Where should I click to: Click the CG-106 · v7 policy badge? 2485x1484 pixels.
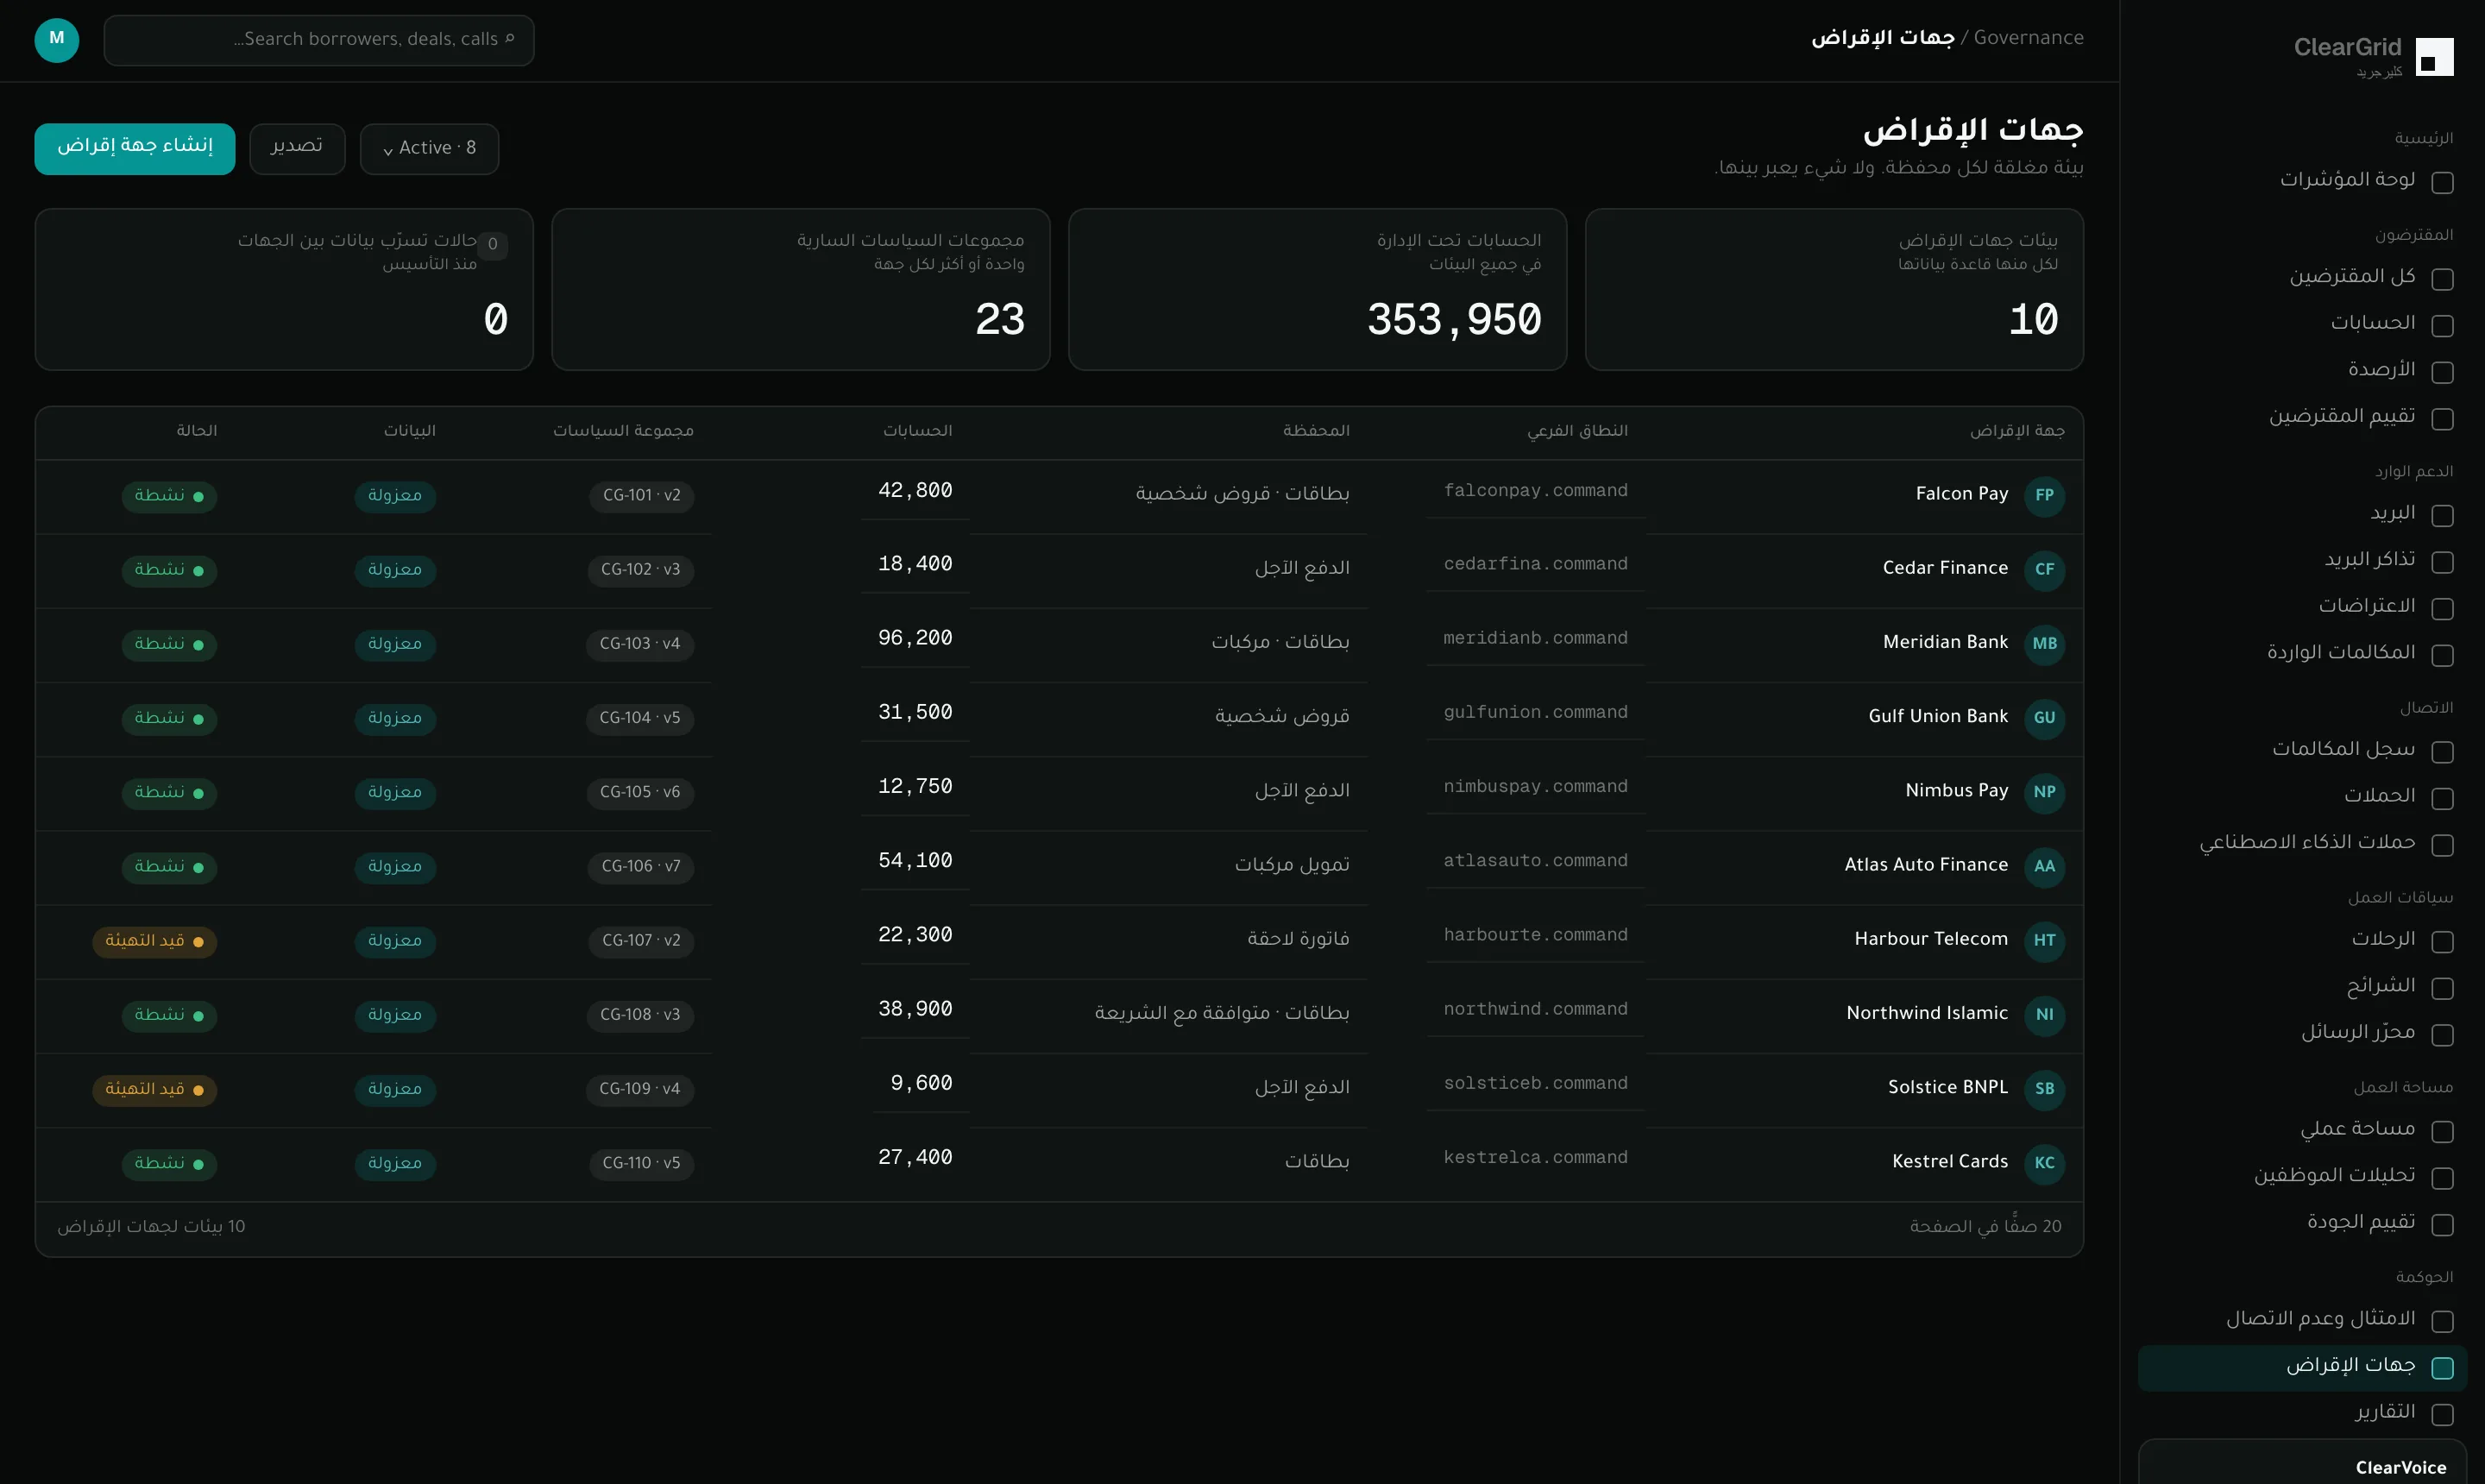tap(641, 867)
